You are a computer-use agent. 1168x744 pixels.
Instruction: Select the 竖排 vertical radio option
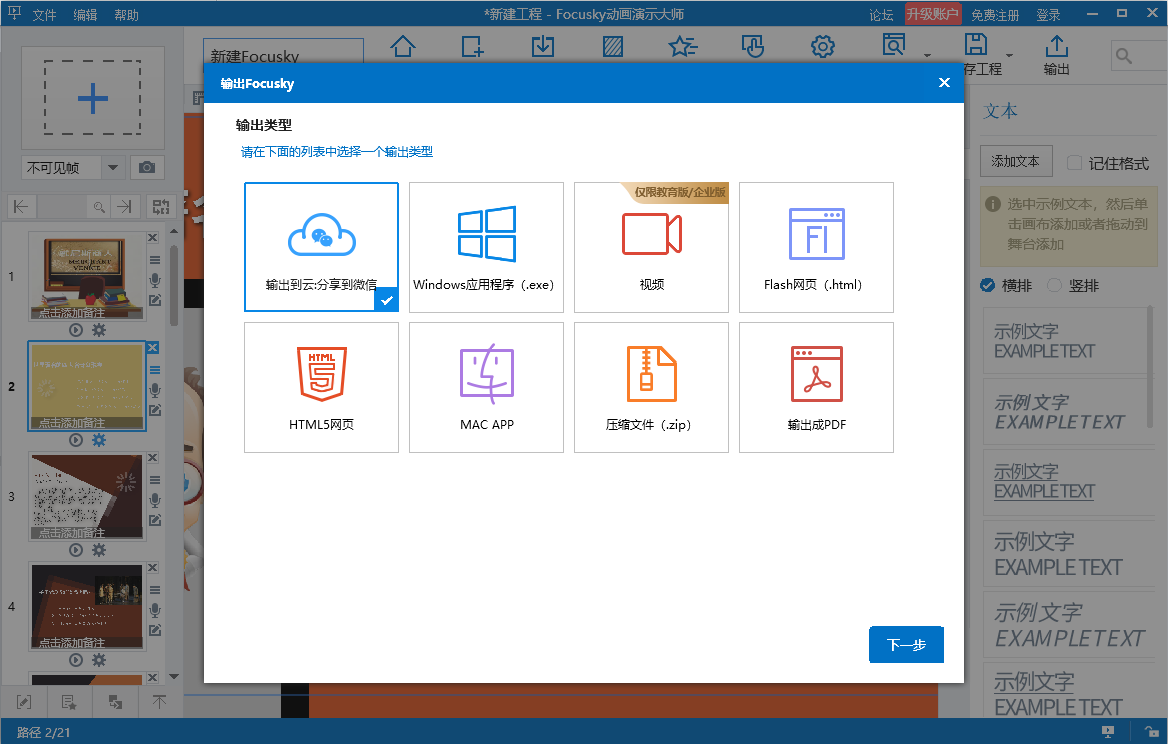[1054, 285]
